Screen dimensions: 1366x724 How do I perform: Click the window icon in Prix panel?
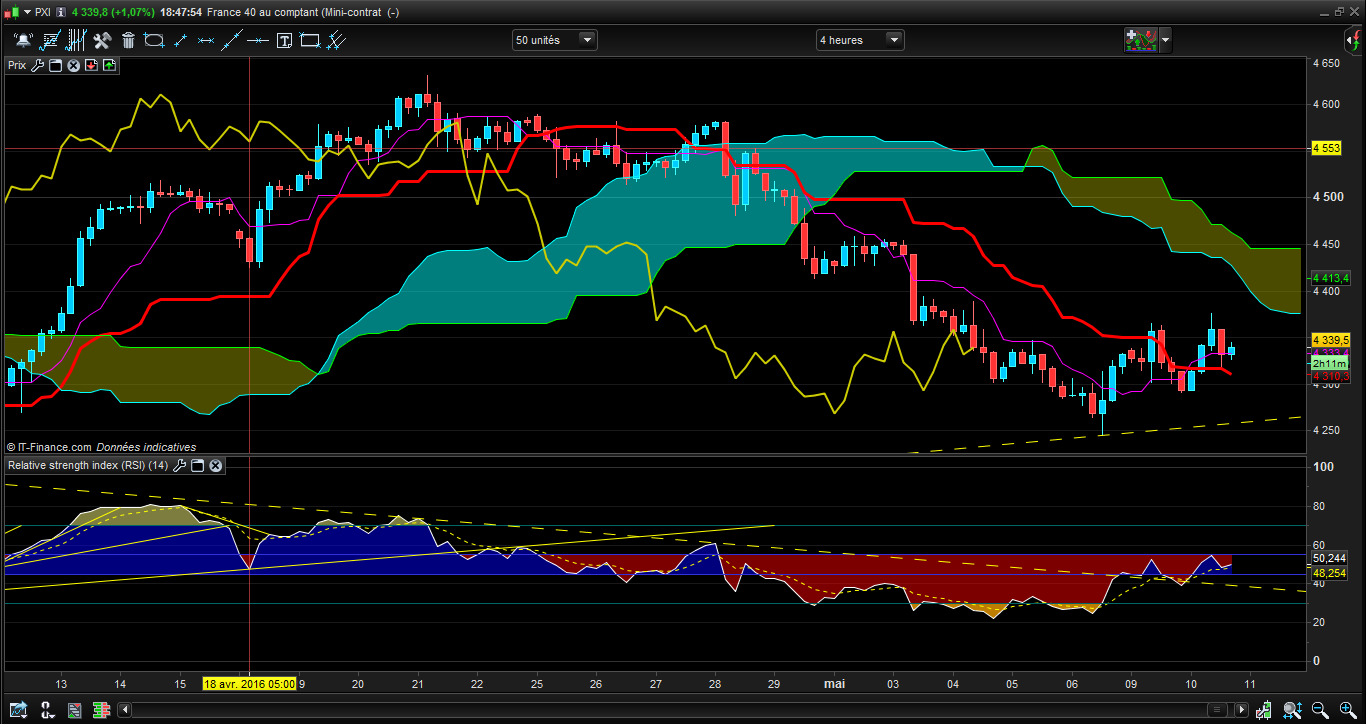tap(56, 65)
